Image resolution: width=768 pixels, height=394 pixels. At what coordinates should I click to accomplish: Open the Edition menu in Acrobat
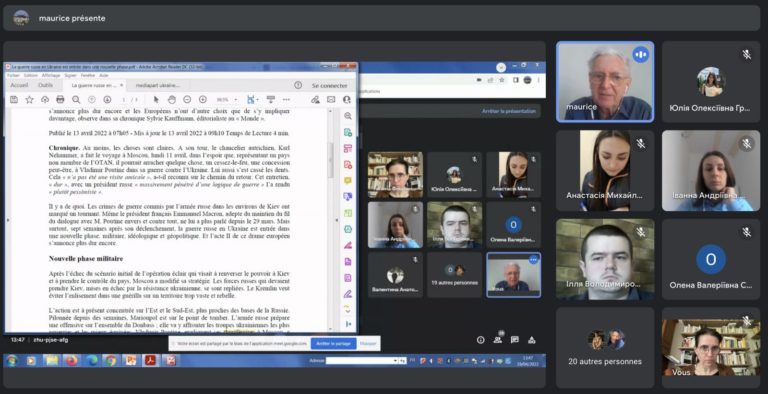[x=30, y=75]
